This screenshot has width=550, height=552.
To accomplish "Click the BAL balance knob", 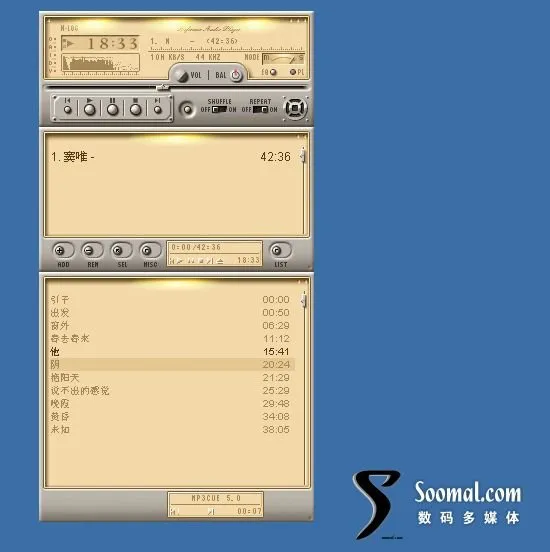I will tap(236, 75).
